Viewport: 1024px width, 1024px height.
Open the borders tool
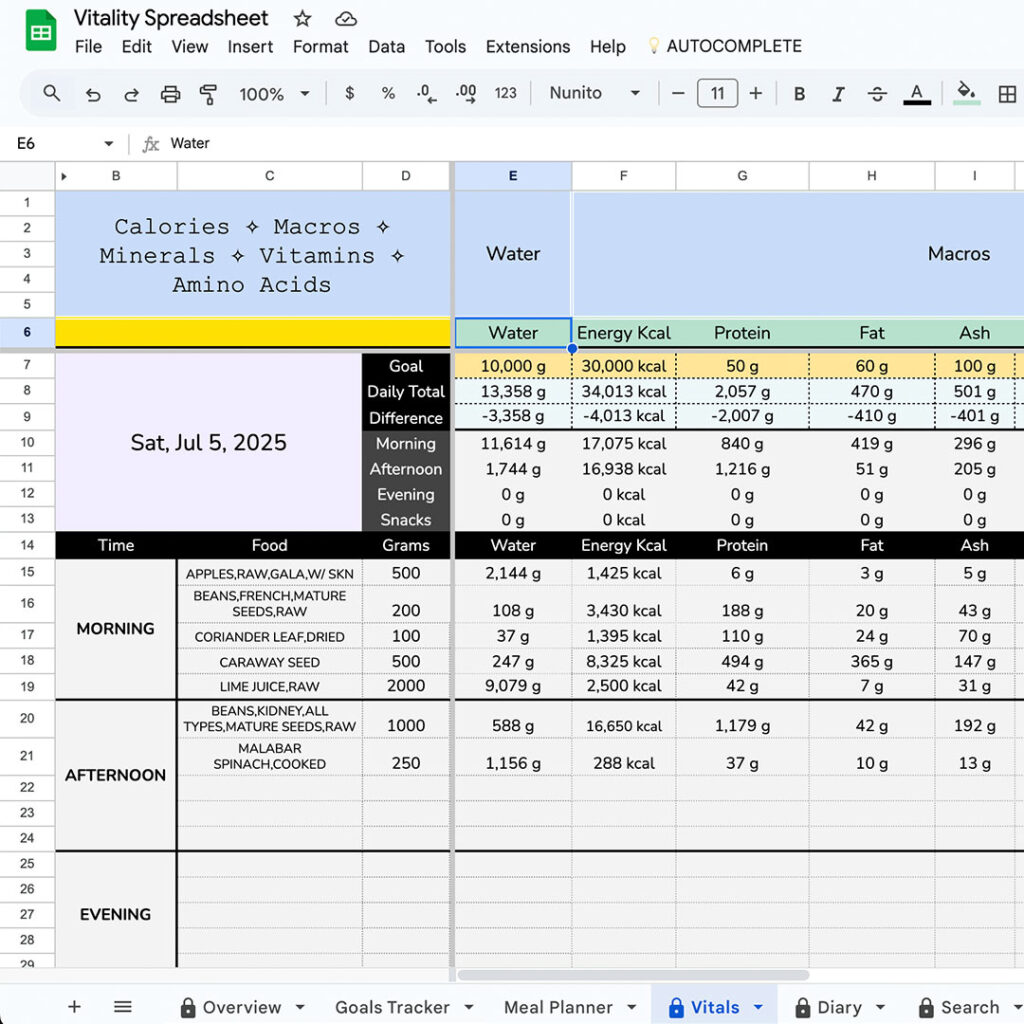tap(1007, 94)
